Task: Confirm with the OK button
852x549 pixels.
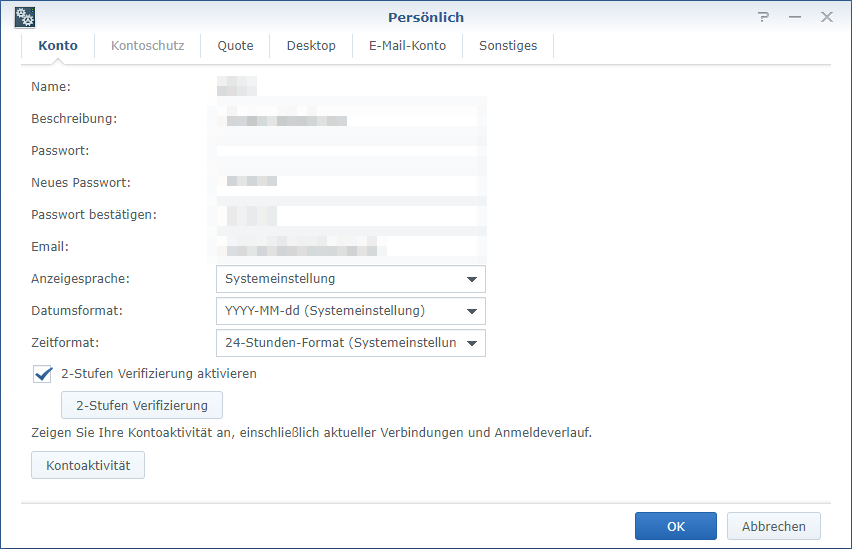Action: [676, 526]
